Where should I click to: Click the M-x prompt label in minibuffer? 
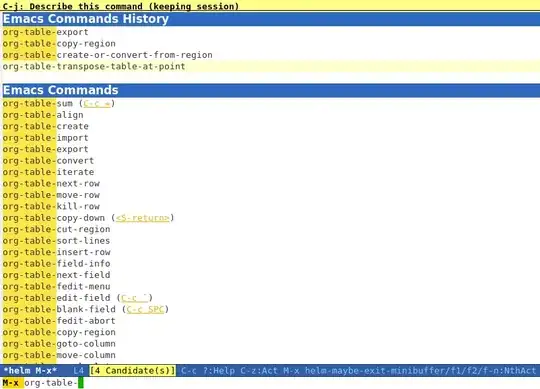tap(11, 382)
